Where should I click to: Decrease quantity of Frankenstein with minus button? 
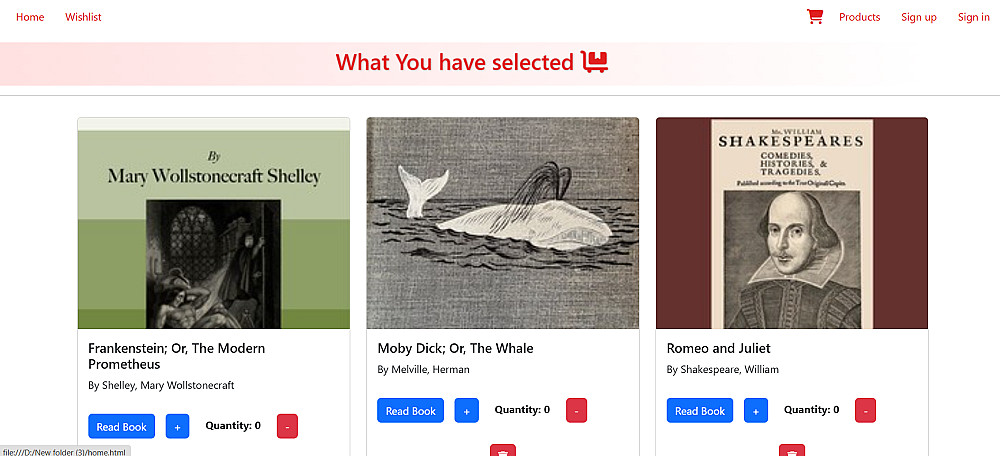tap(287, 426)
